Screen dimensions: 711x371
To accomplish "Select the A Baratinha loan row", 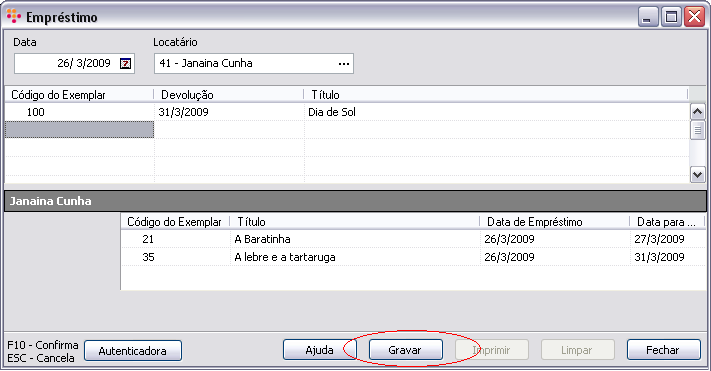I will 414,239.
